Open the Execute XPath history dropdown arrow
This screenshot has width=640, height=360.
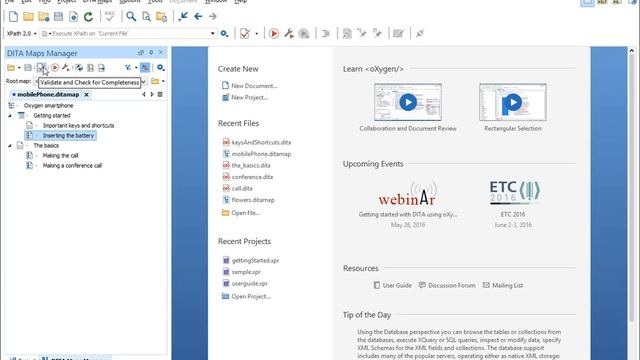(x=213, y=33)
